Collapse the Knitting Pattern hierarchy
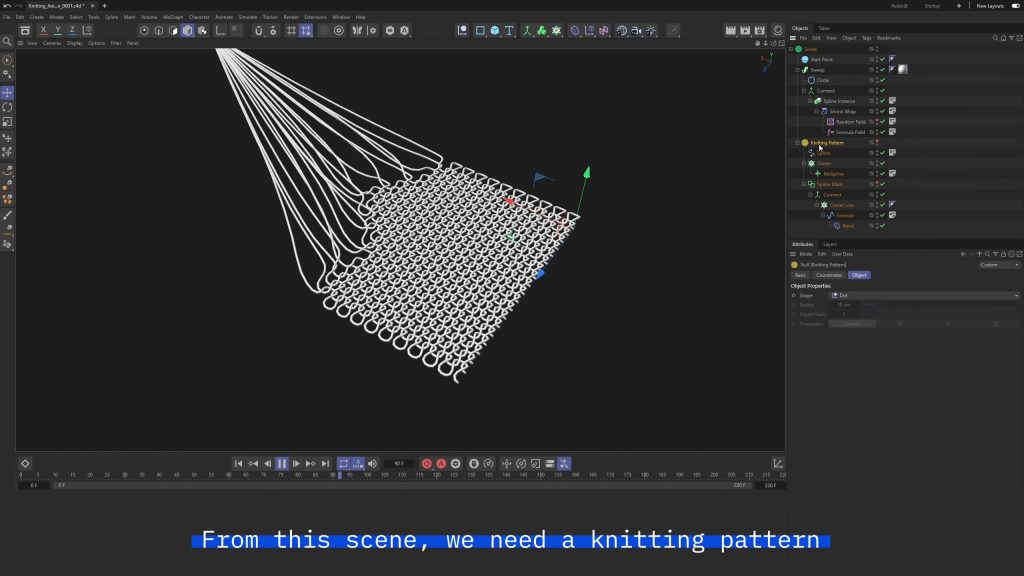 coord(797,142)
